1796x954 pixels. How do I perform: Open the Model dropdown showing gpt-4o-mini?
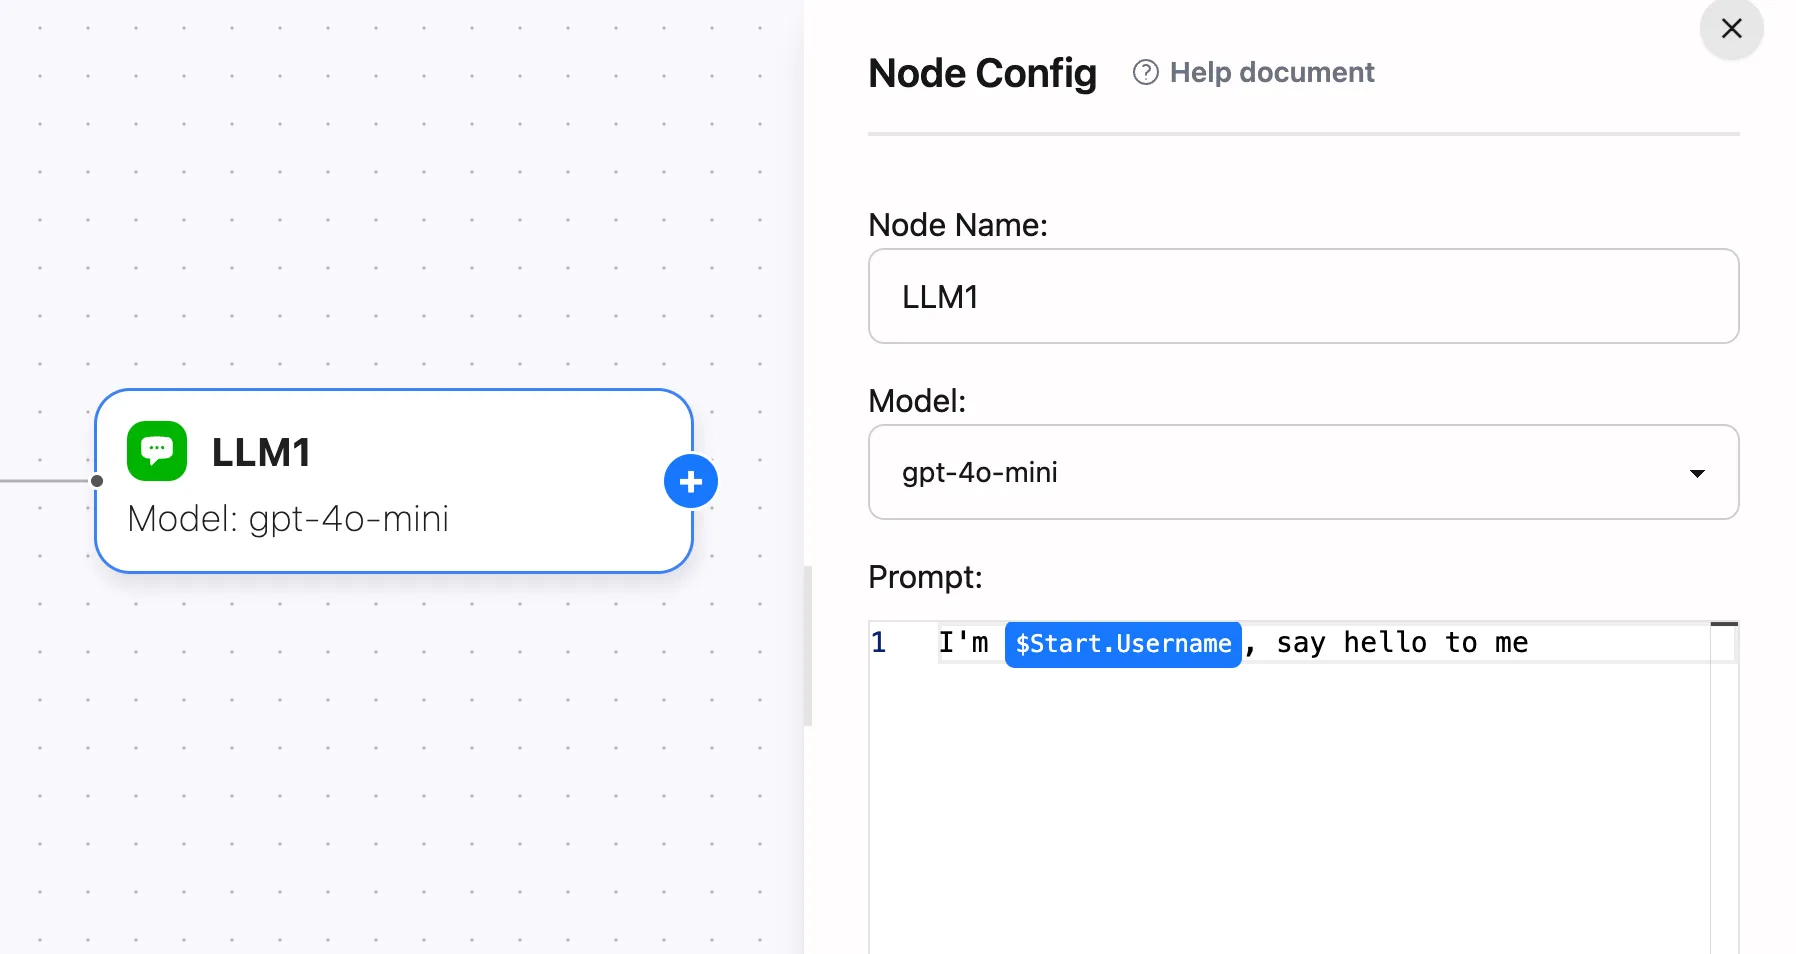pos(1303,472)
